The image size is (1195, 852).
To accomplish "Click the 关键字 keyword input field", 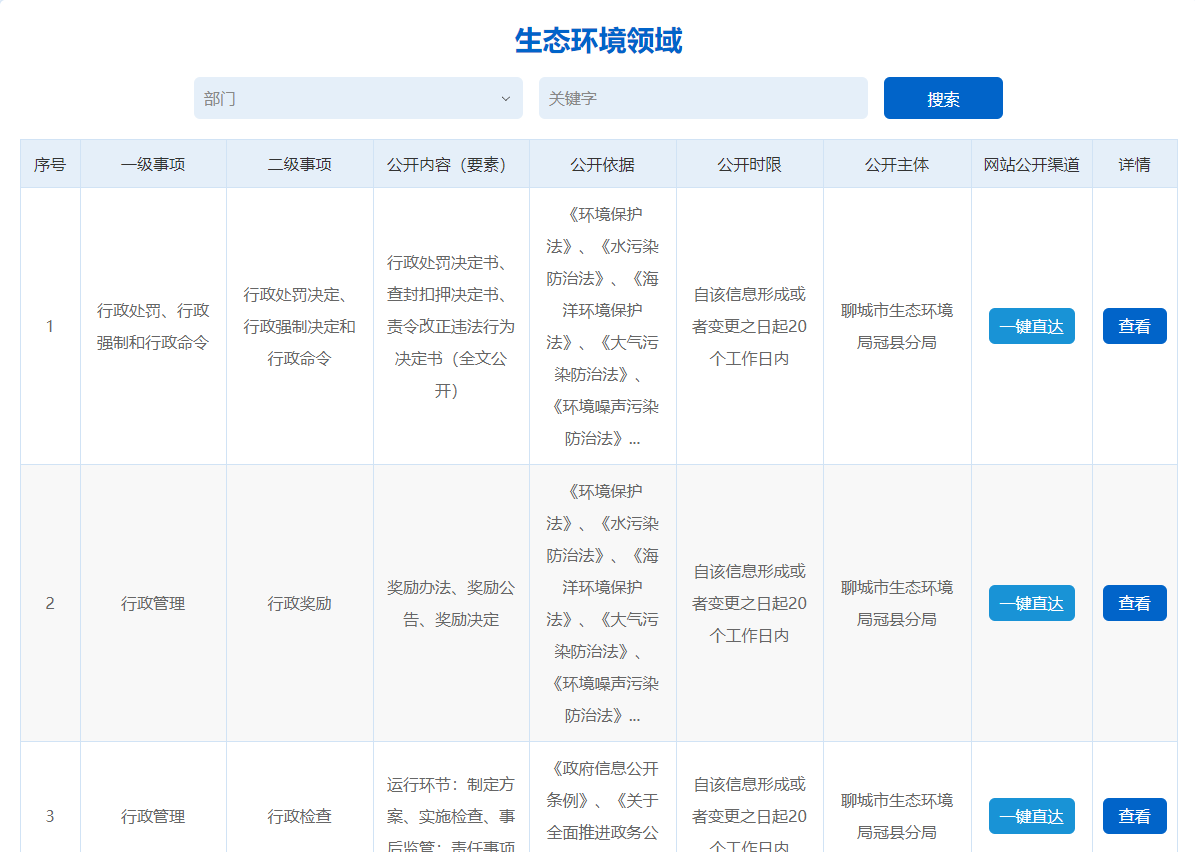I will [703, 98].
